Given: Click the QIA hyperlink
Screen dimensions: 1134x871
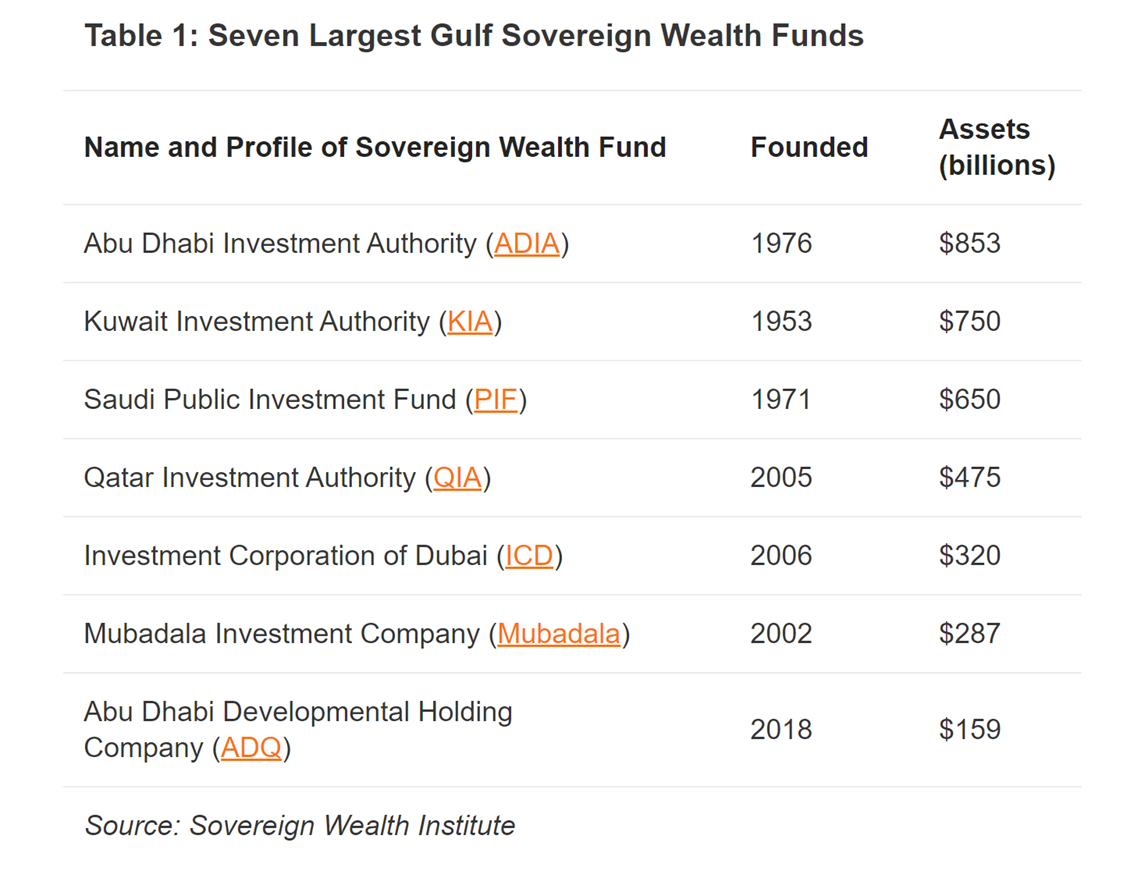Looking at the screenshot, I should point(457,478).
